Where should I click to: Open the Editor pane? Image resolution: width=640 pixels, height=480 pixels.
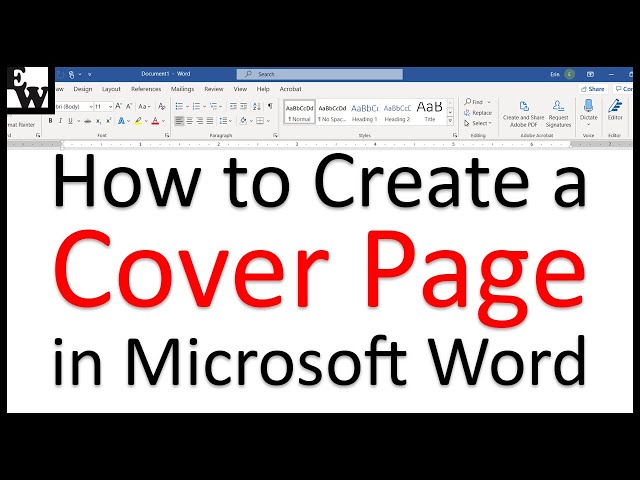(x=615, y=110)
